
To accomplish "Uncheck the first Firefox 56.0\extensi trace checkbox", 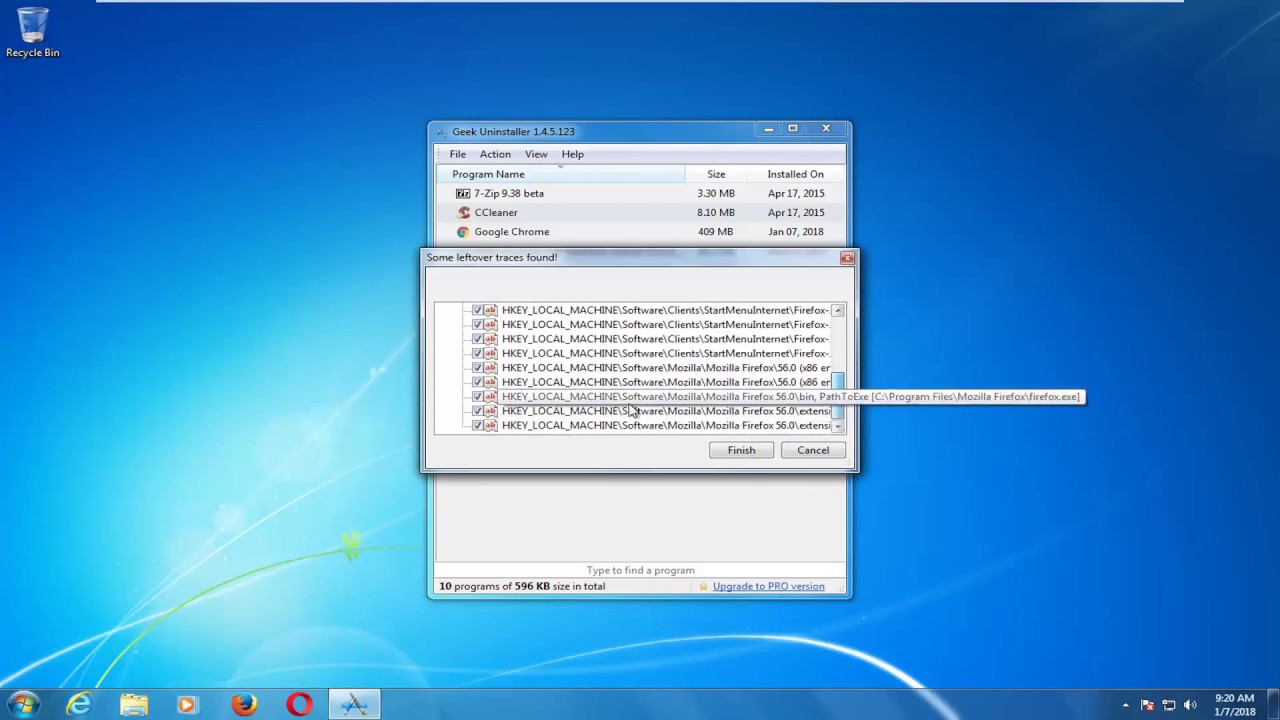I will point(477,411).
